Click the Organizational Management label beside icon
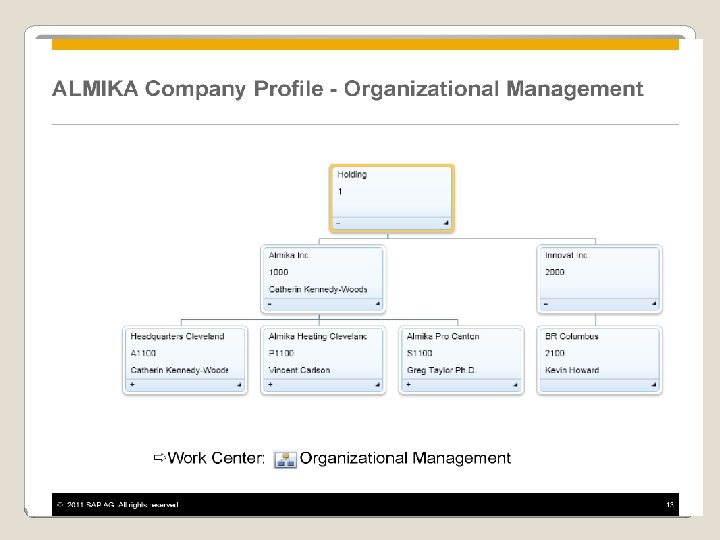 pyautogui.click(x=405, y=458)
